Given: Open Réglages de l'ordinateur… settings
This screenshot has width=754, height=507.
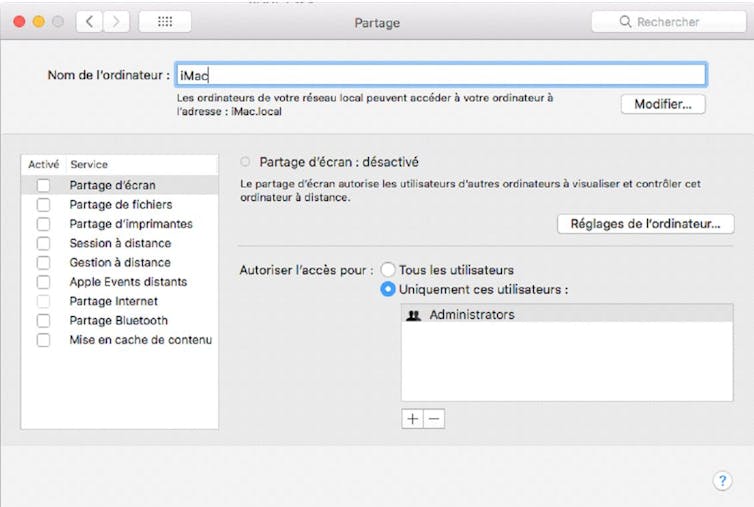Looking at the screenshot, I should click(x=645, y=224).
